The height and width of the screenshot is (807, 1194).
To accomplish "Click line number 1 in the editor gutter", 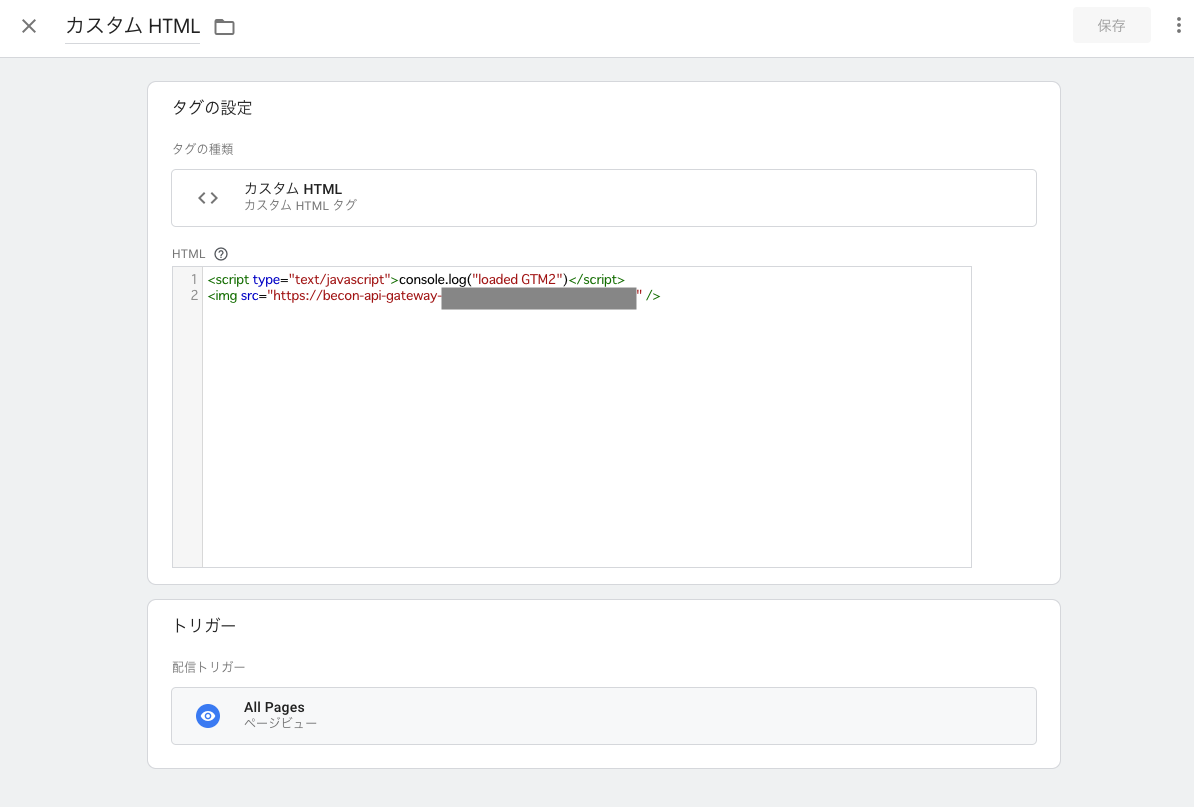I will 194,279.
